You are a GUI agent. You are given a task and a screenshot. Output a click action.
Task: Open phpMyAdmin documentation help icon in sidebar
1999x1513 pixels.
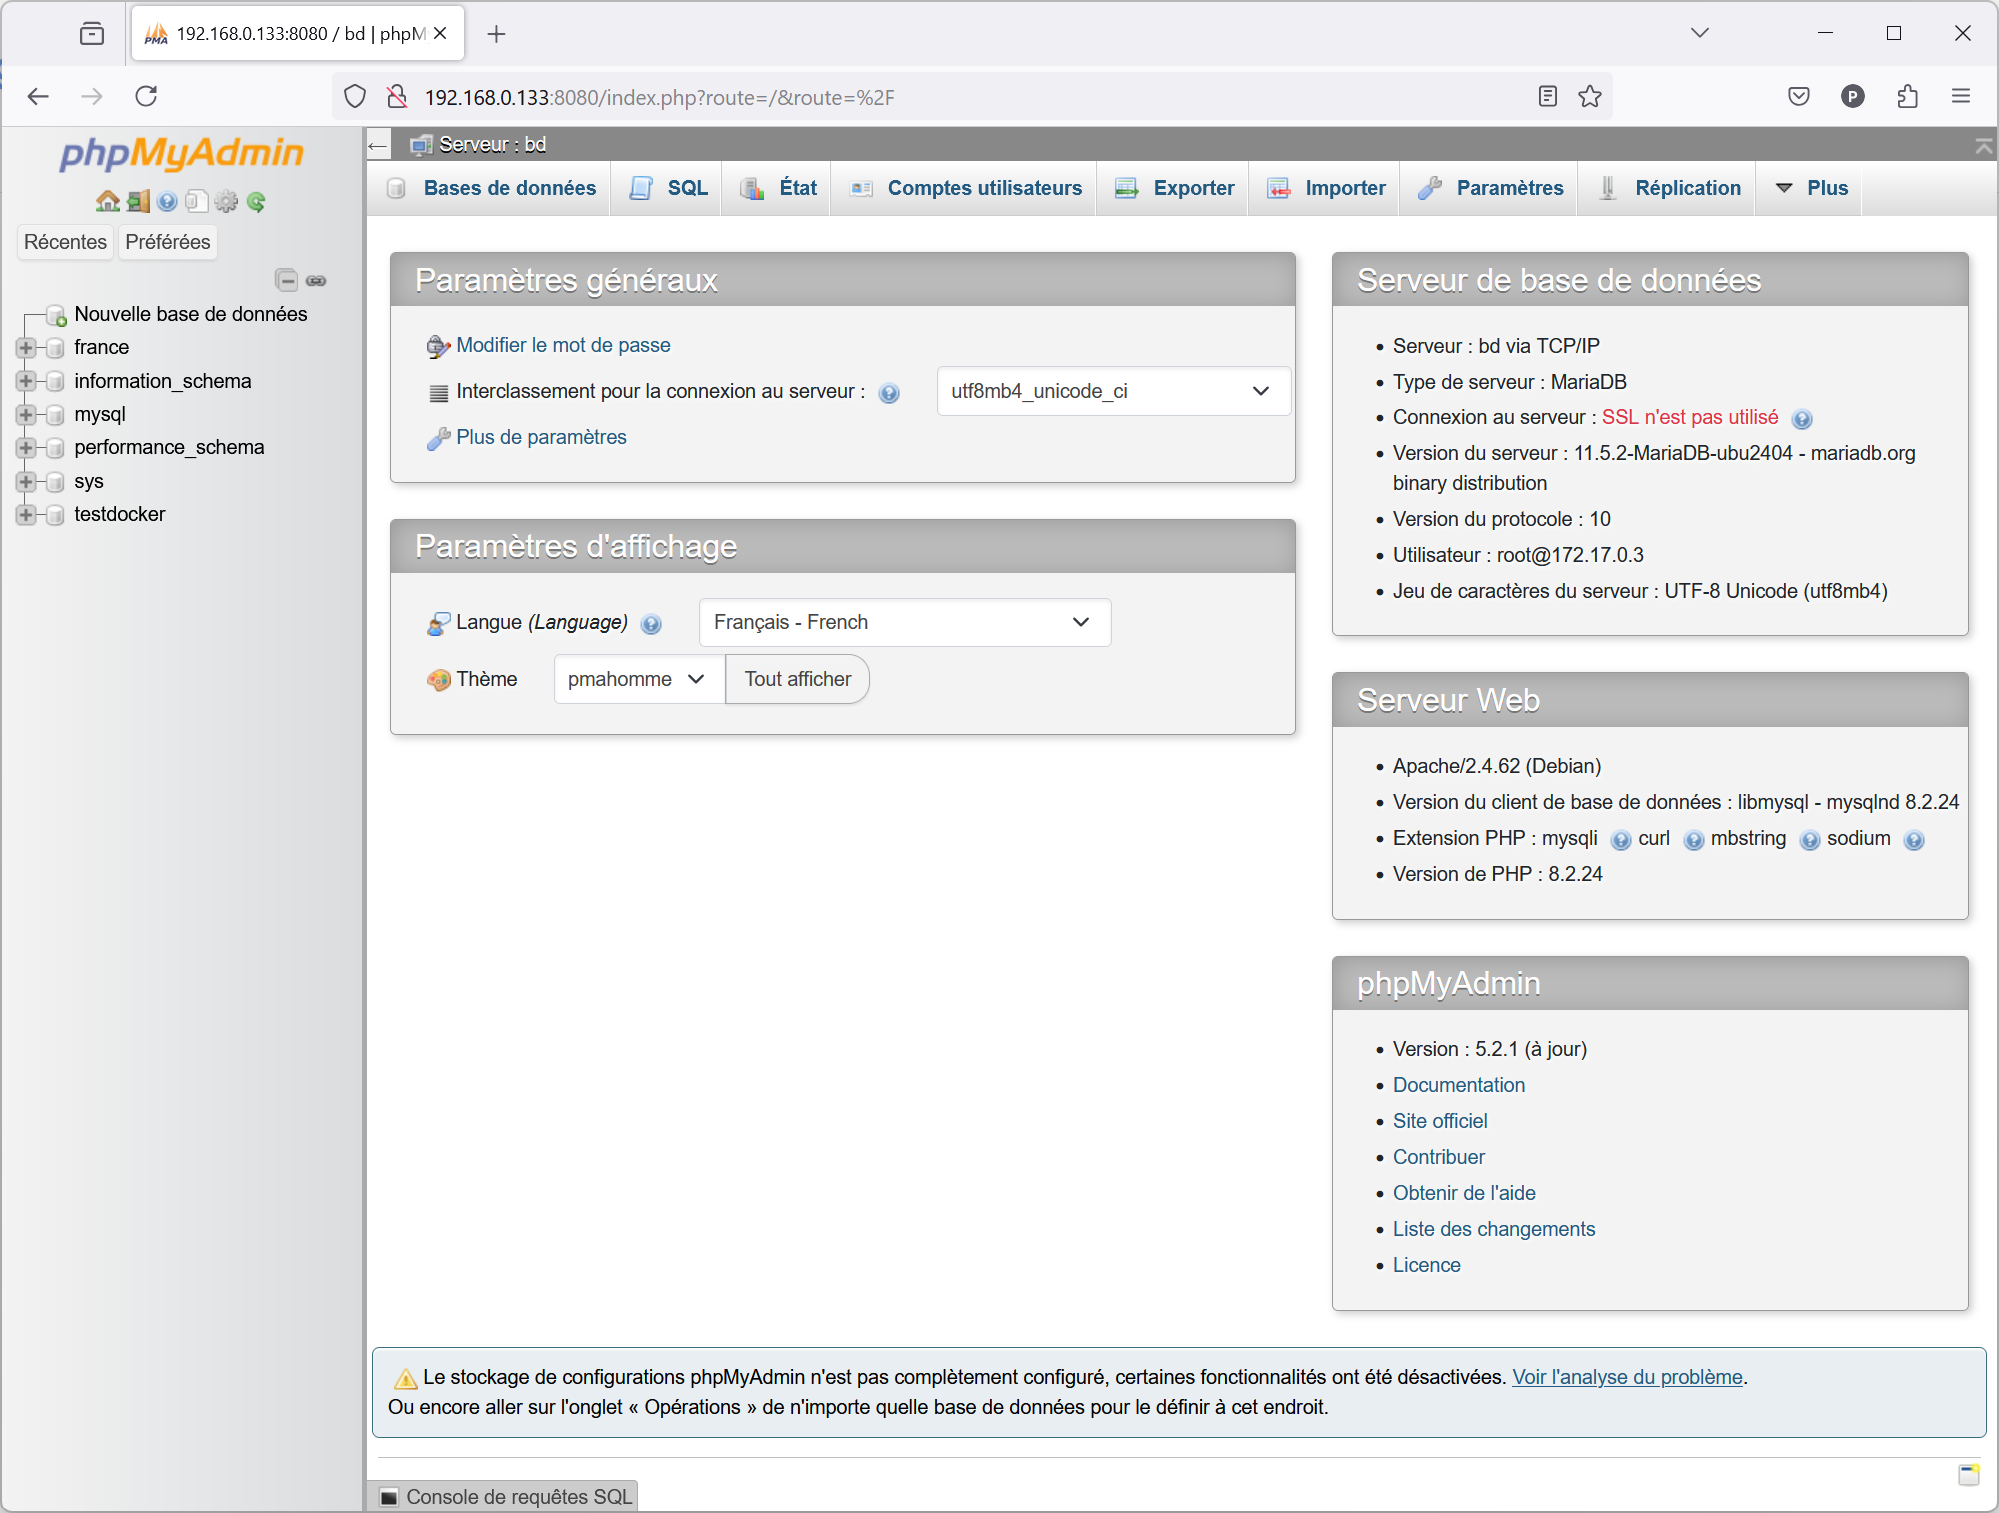[168, 201]
